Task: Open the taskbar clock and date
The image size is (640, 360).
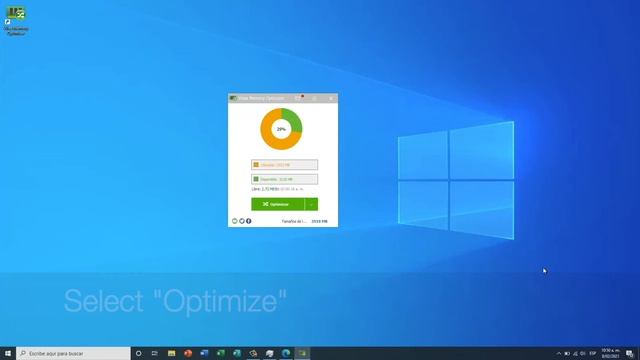Action: 610,353
